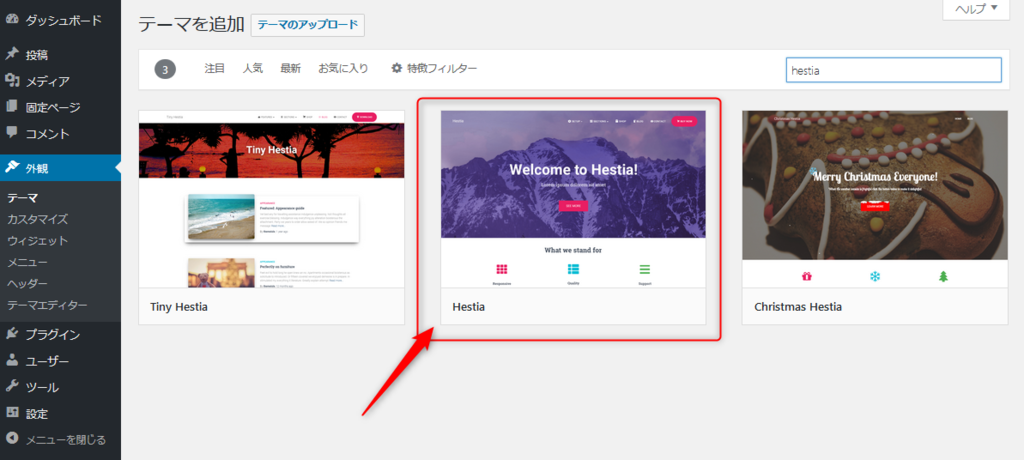Open the ヘッダー submenu link
The height and width of the screenshot is (460, 1024).
click(27, 284)
